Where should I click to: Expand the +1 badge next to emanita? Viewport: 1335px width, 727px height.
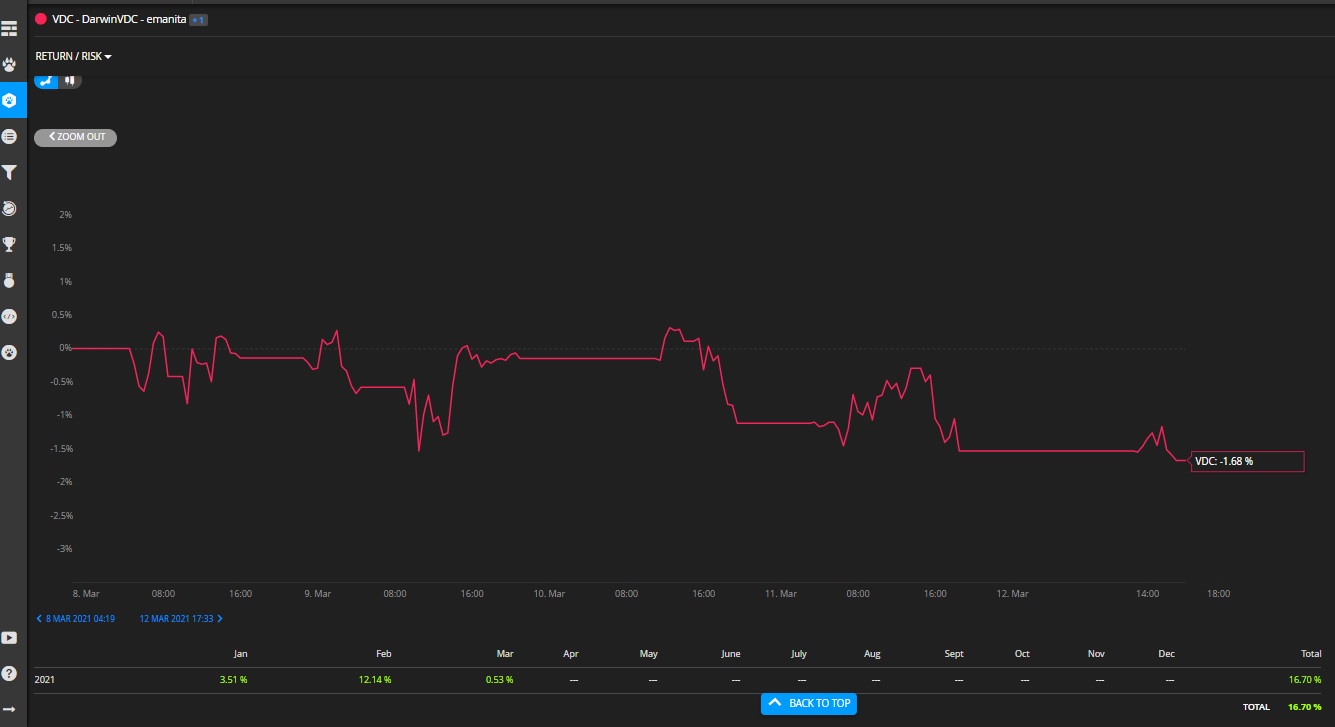(x=198, y=19)
